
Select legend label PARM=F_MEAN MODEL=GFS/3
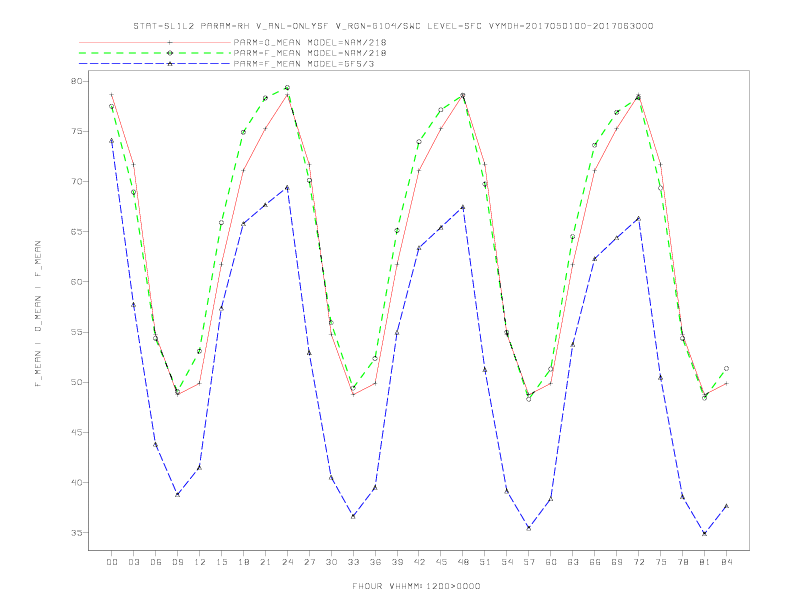click(304, 64)
